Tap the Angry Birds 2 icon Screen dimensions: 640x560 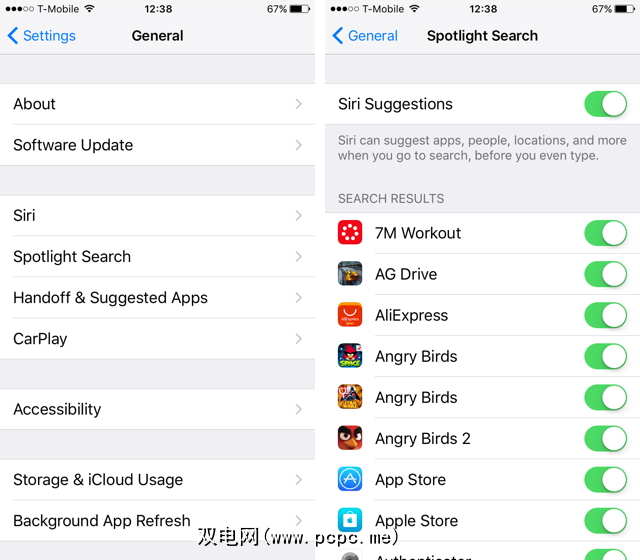click(350, 438)
